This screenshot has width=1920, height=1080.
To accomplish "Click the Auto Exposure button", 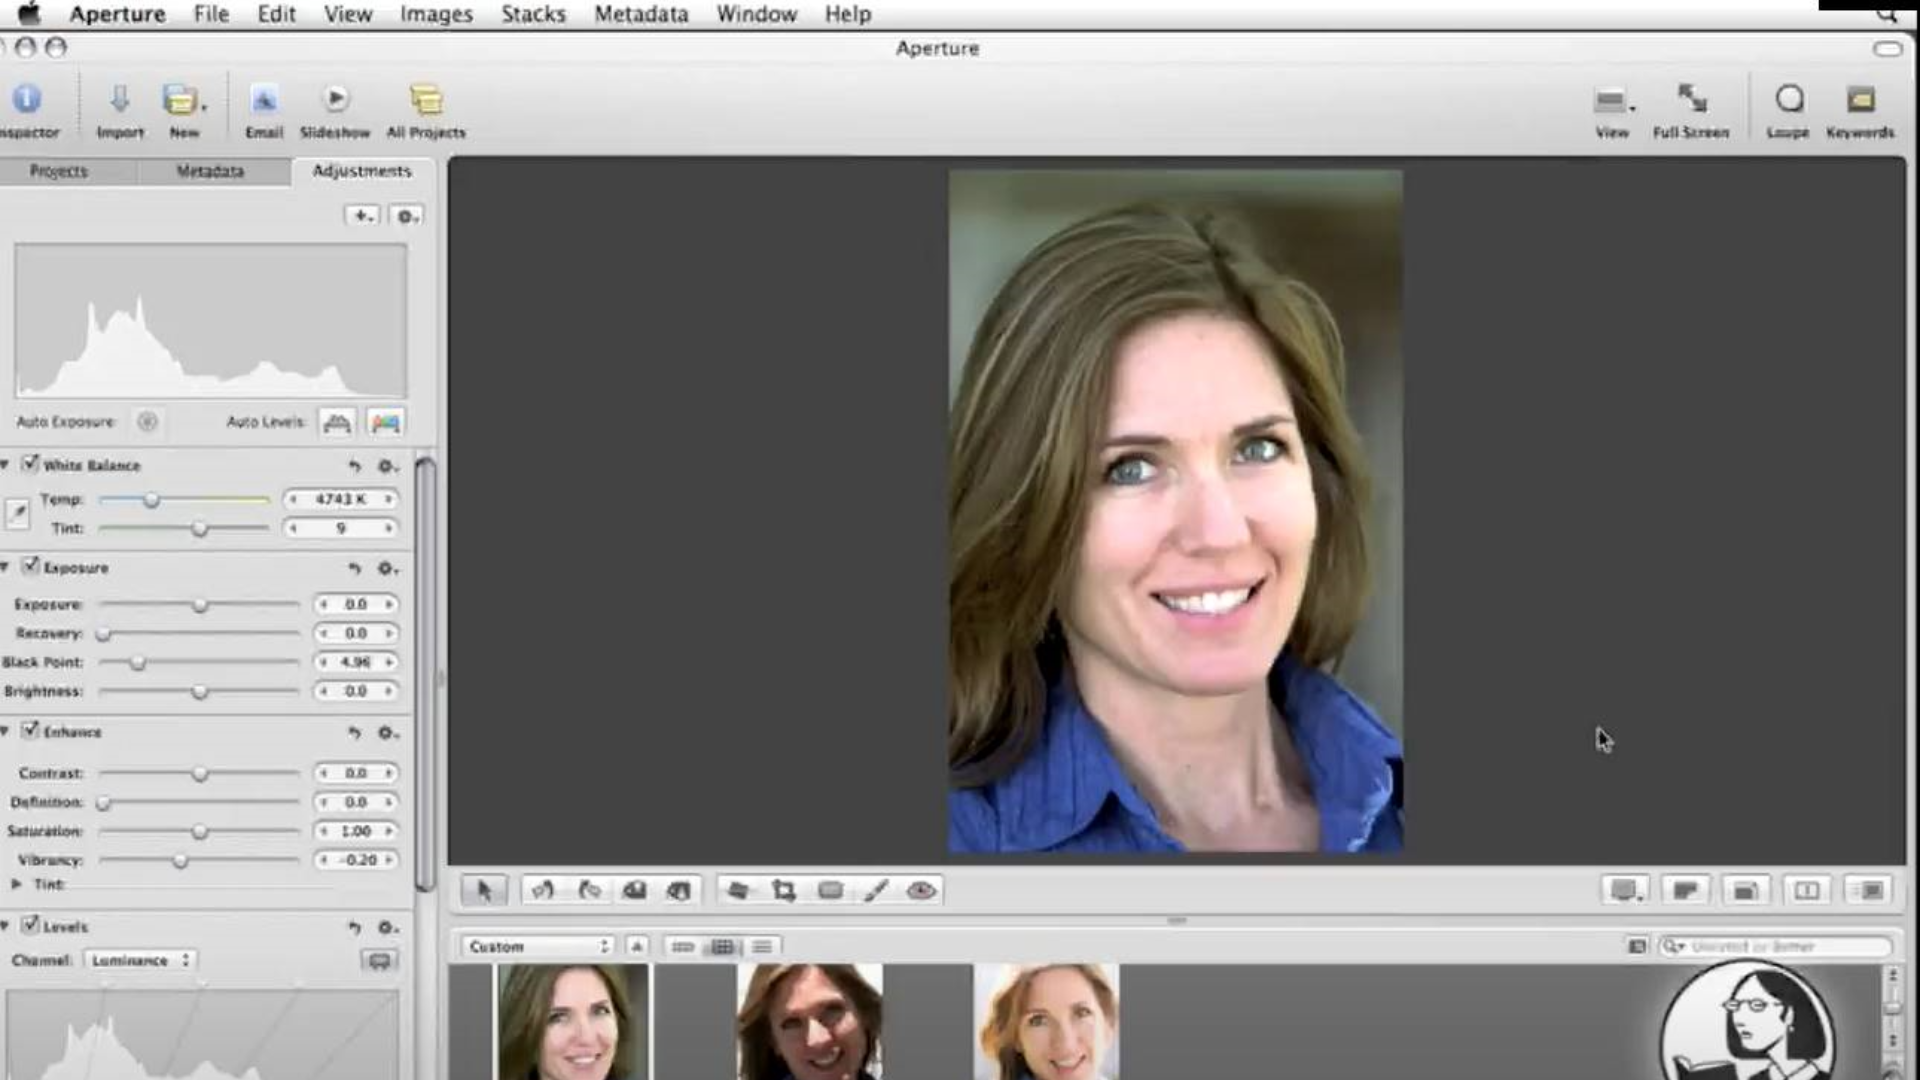I will 147,422.
